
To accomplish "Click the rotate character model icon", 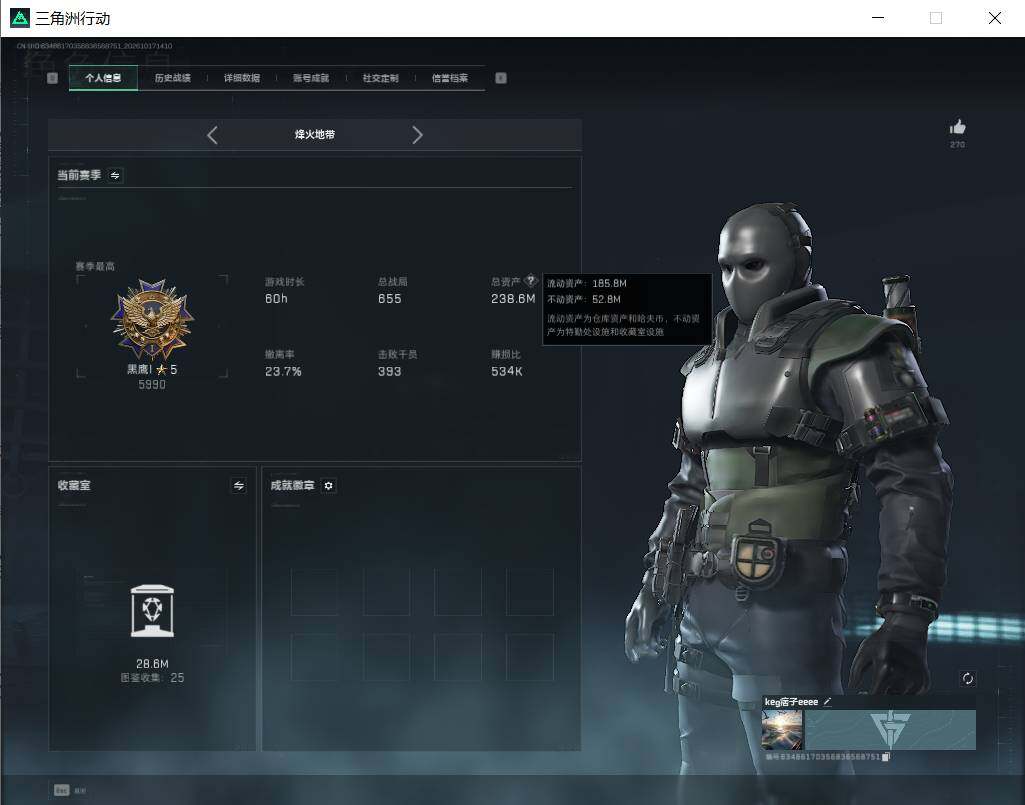I will click(x=968, y=679).
